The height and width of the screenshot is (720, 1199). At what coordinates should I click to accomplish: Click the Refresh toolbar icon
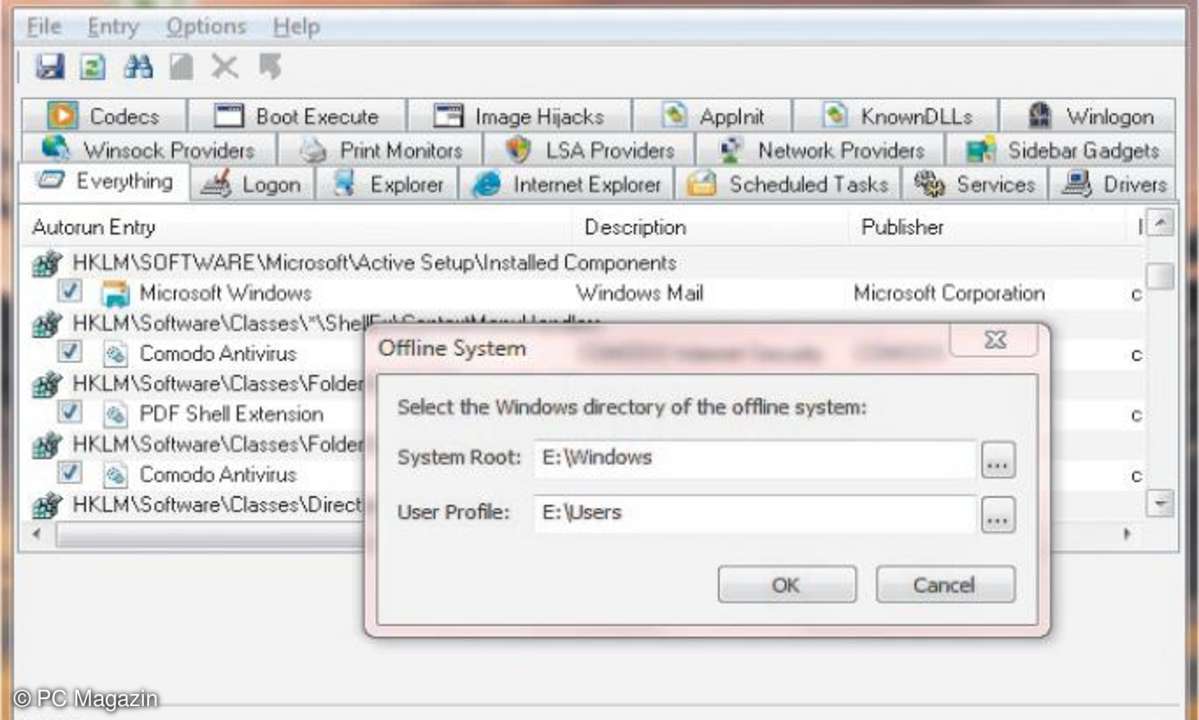pyautogui.click(x=93, y=66)
